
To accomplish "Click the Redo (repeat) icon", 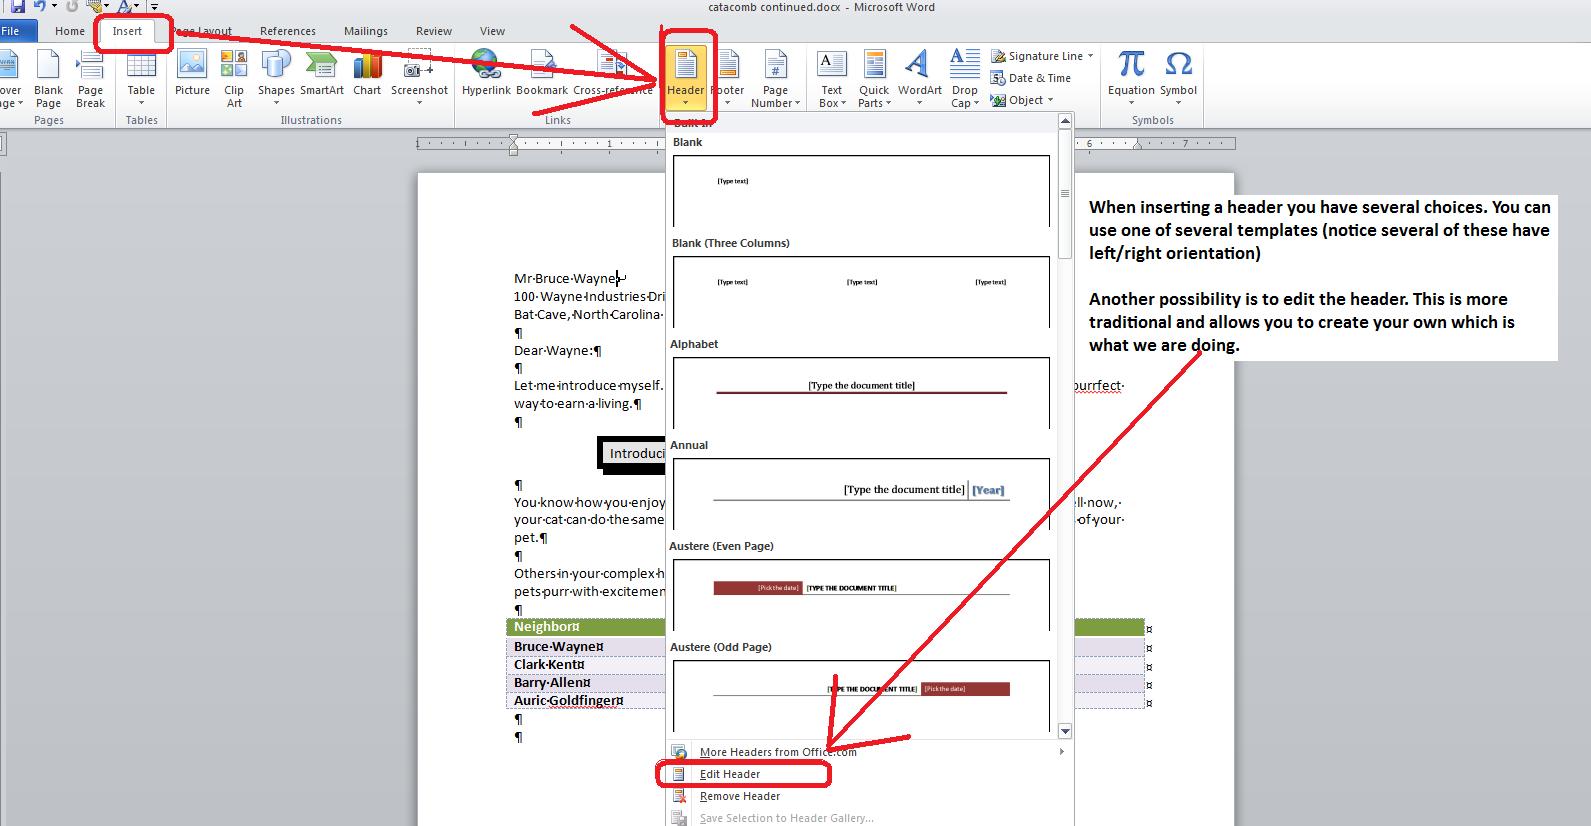I will 72,7.
